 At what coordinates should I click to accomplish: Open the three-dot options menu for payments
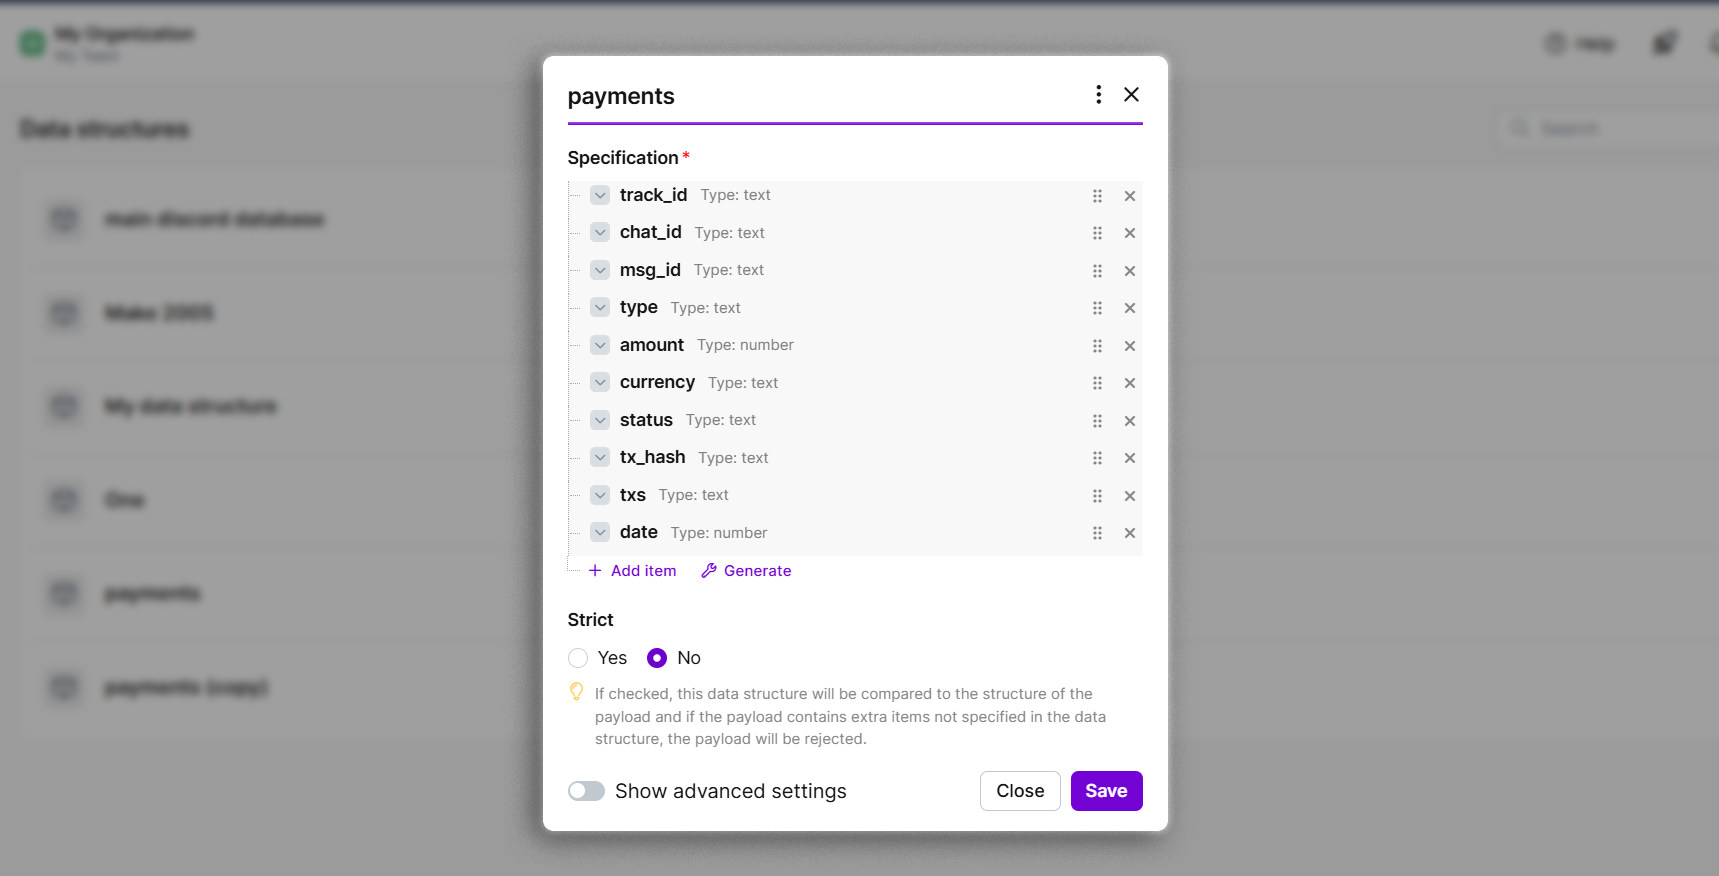point(1098,95)
